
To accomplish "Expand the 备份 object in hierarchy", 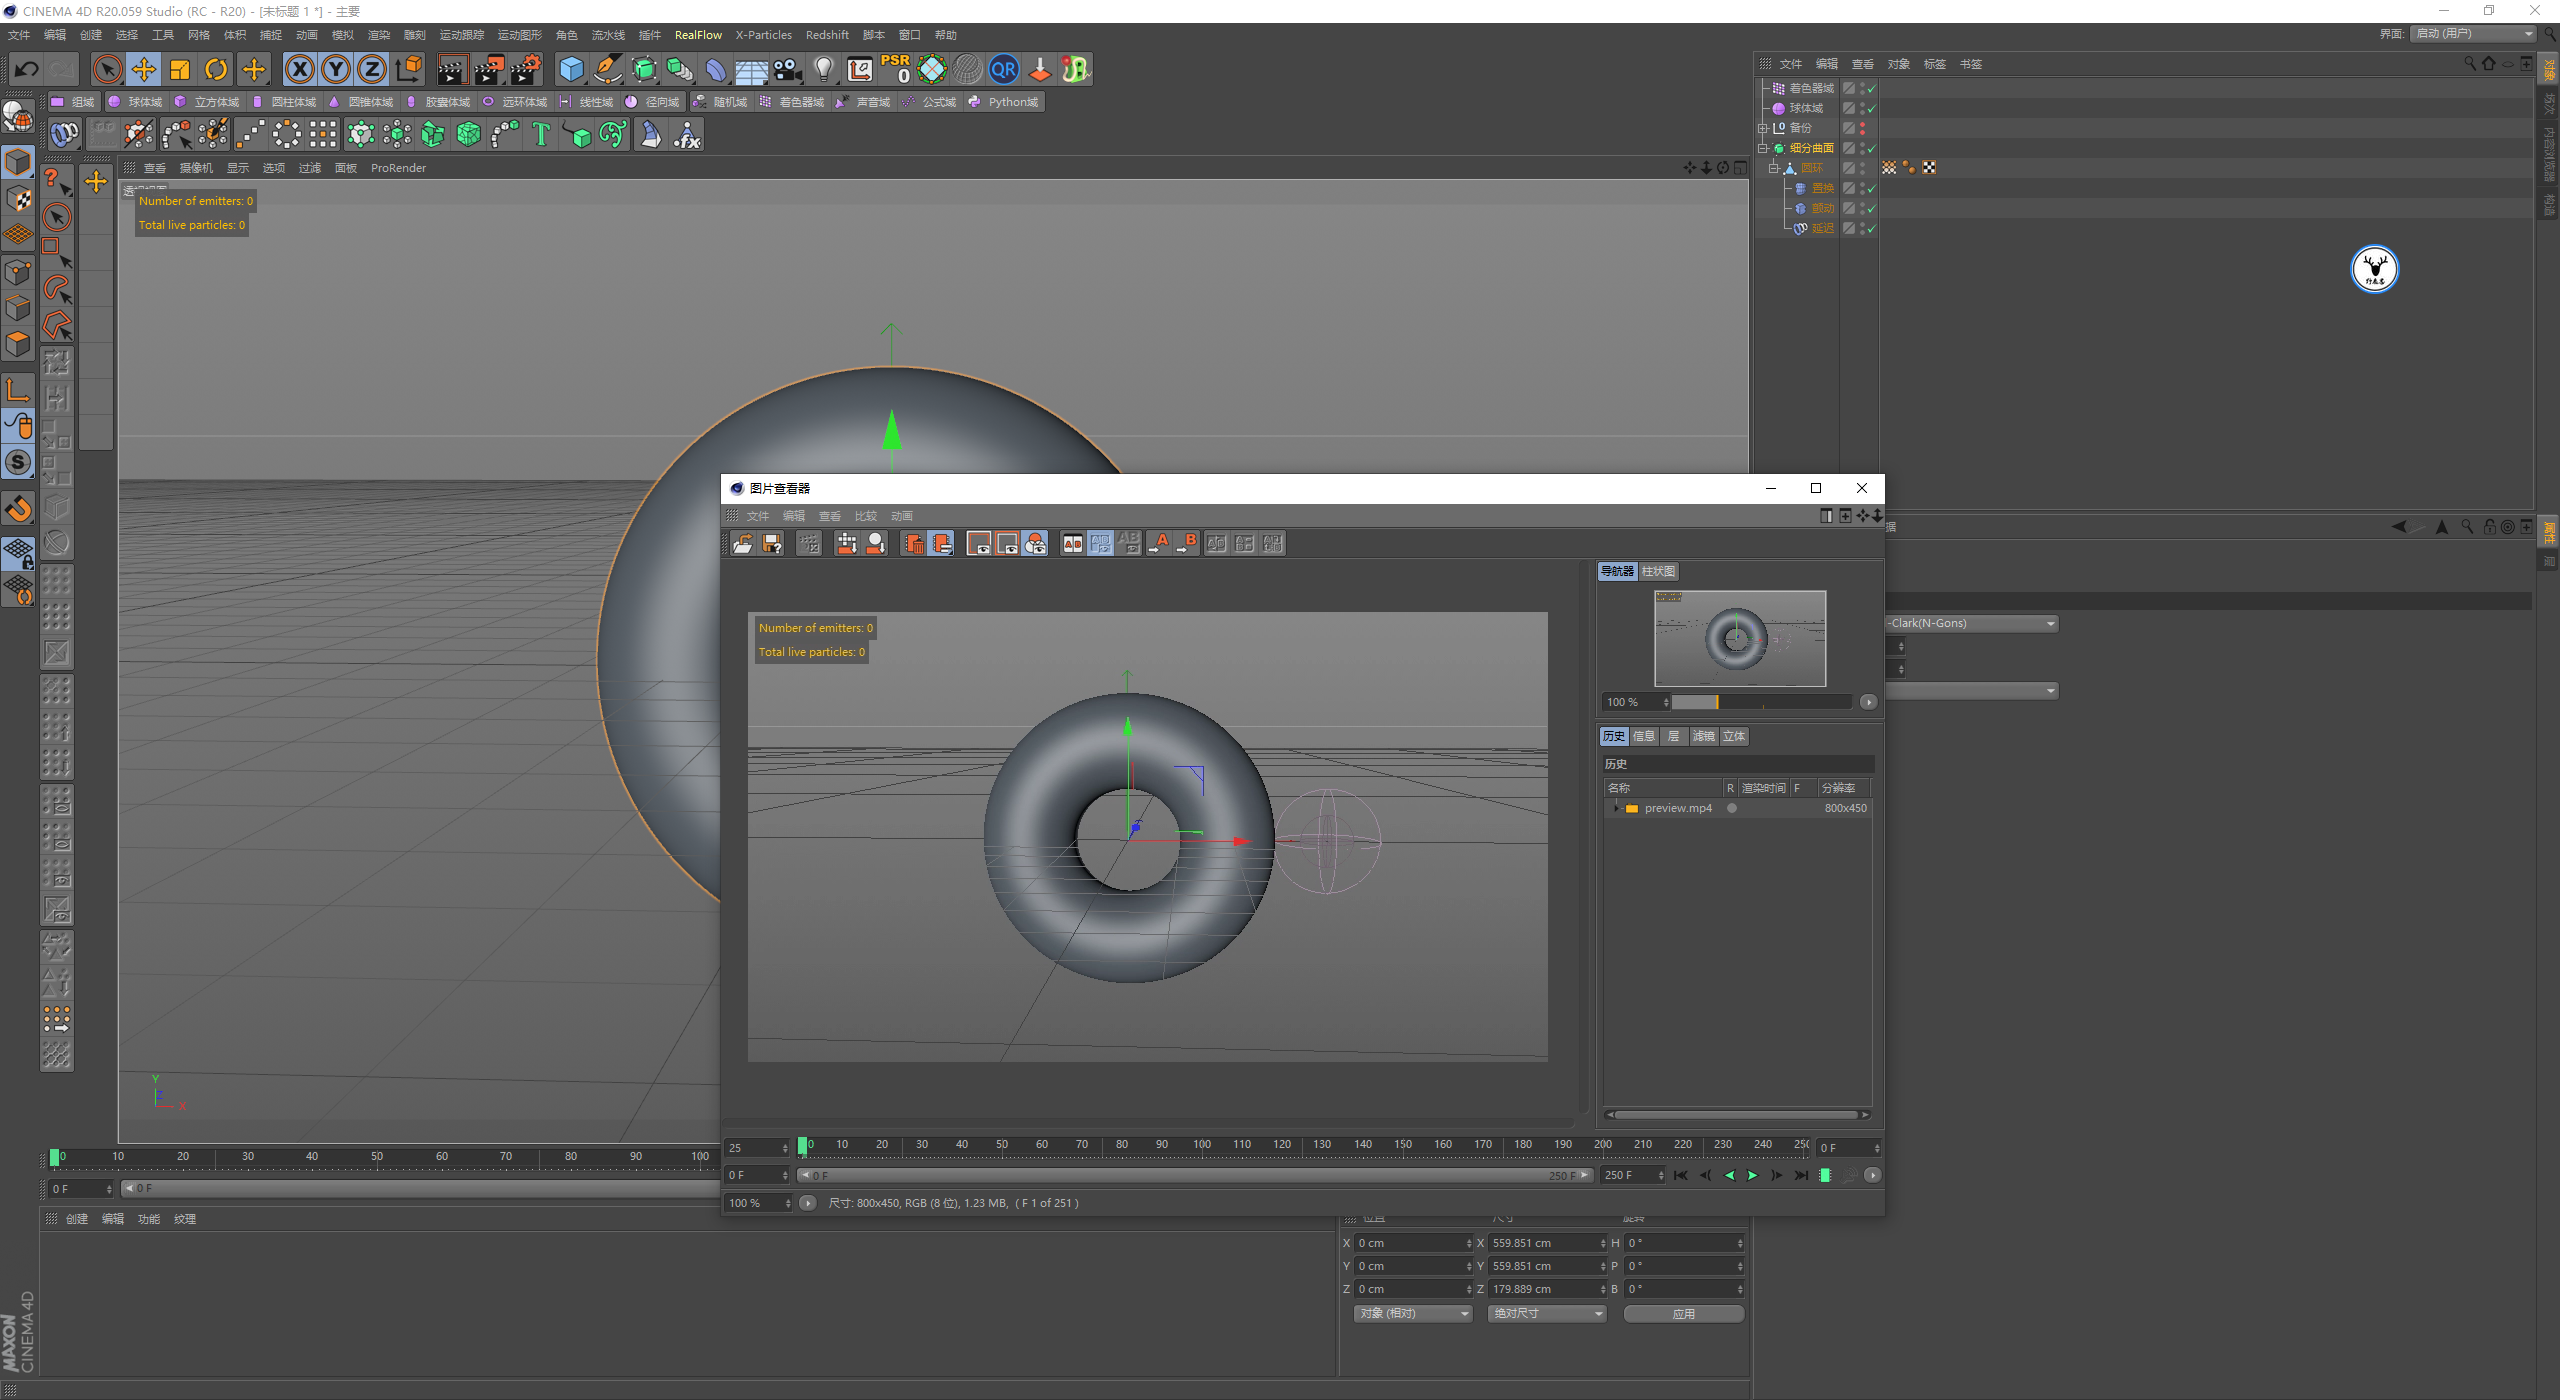I will (1763, 128).
